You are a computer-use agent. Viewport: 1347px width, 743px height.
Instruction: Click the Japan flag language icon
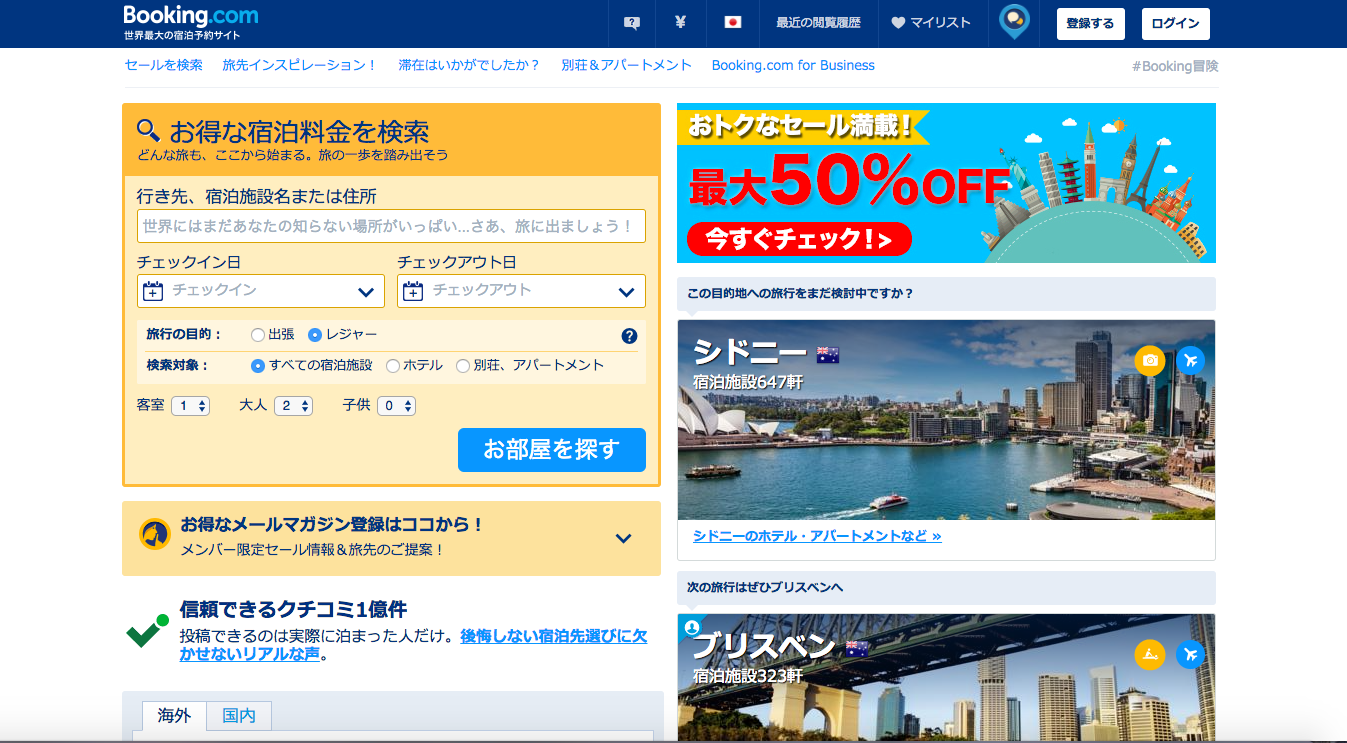(x=732, y=23)
